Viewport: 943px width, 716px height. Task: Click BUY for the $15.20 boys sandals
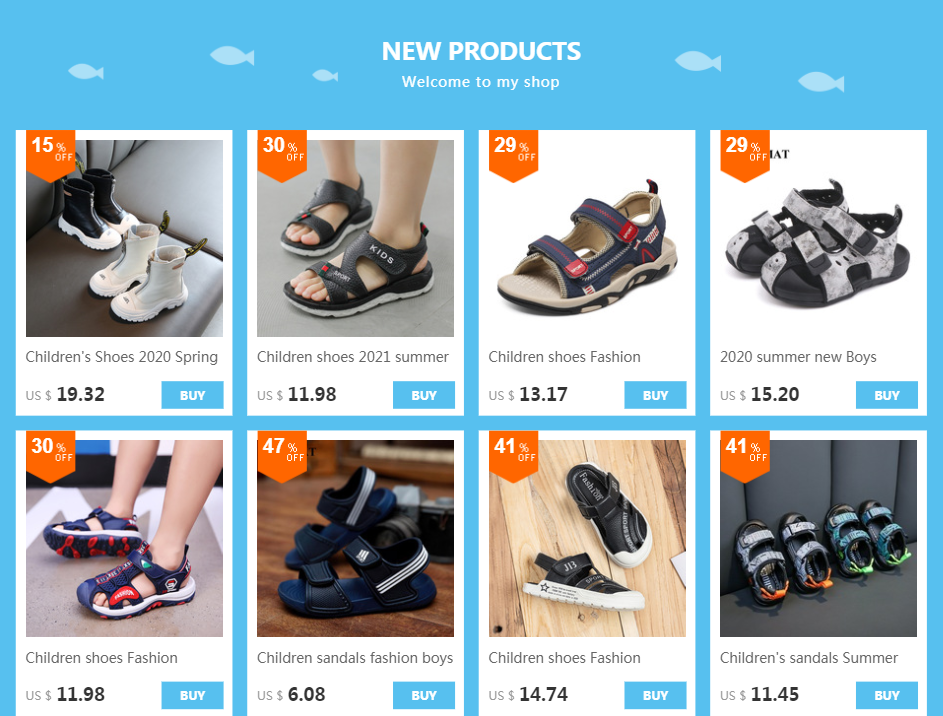(887, 395)
